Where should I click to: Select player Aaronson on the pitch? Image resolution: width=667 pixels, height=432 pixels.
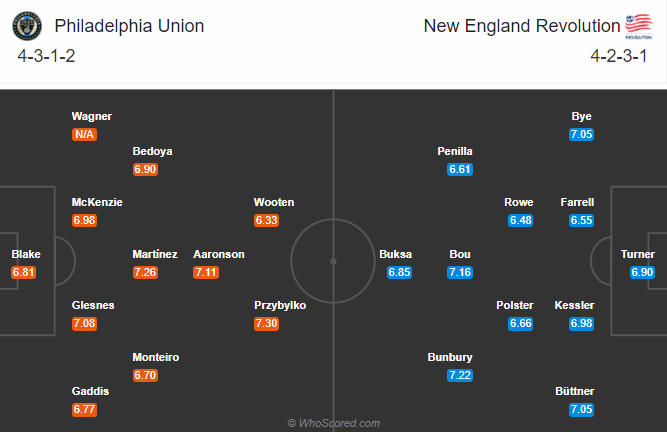(x=219, y=254)
